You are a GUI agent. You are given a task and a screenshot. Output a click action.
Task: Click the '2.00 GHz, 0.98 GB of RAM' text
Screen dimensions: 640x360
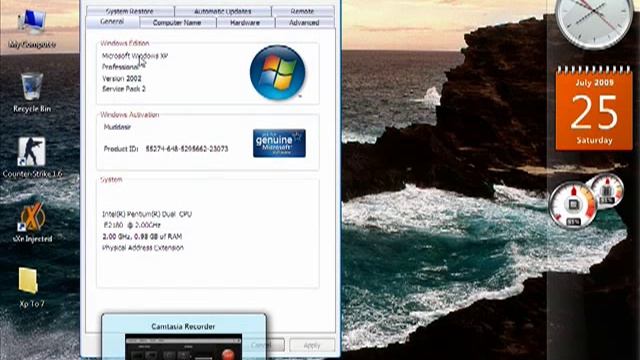(142, 236)
